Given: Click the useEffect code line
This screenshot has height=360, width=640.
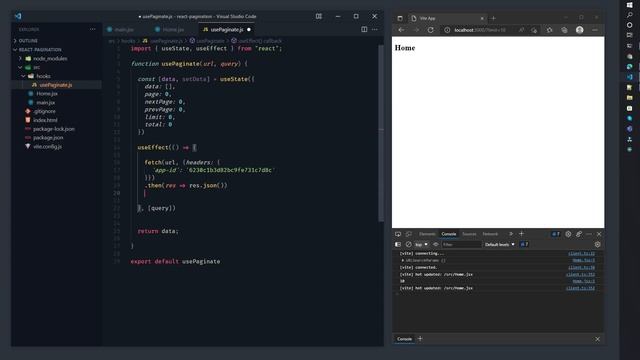Looking at the screenshot, I should pos(167,147).
